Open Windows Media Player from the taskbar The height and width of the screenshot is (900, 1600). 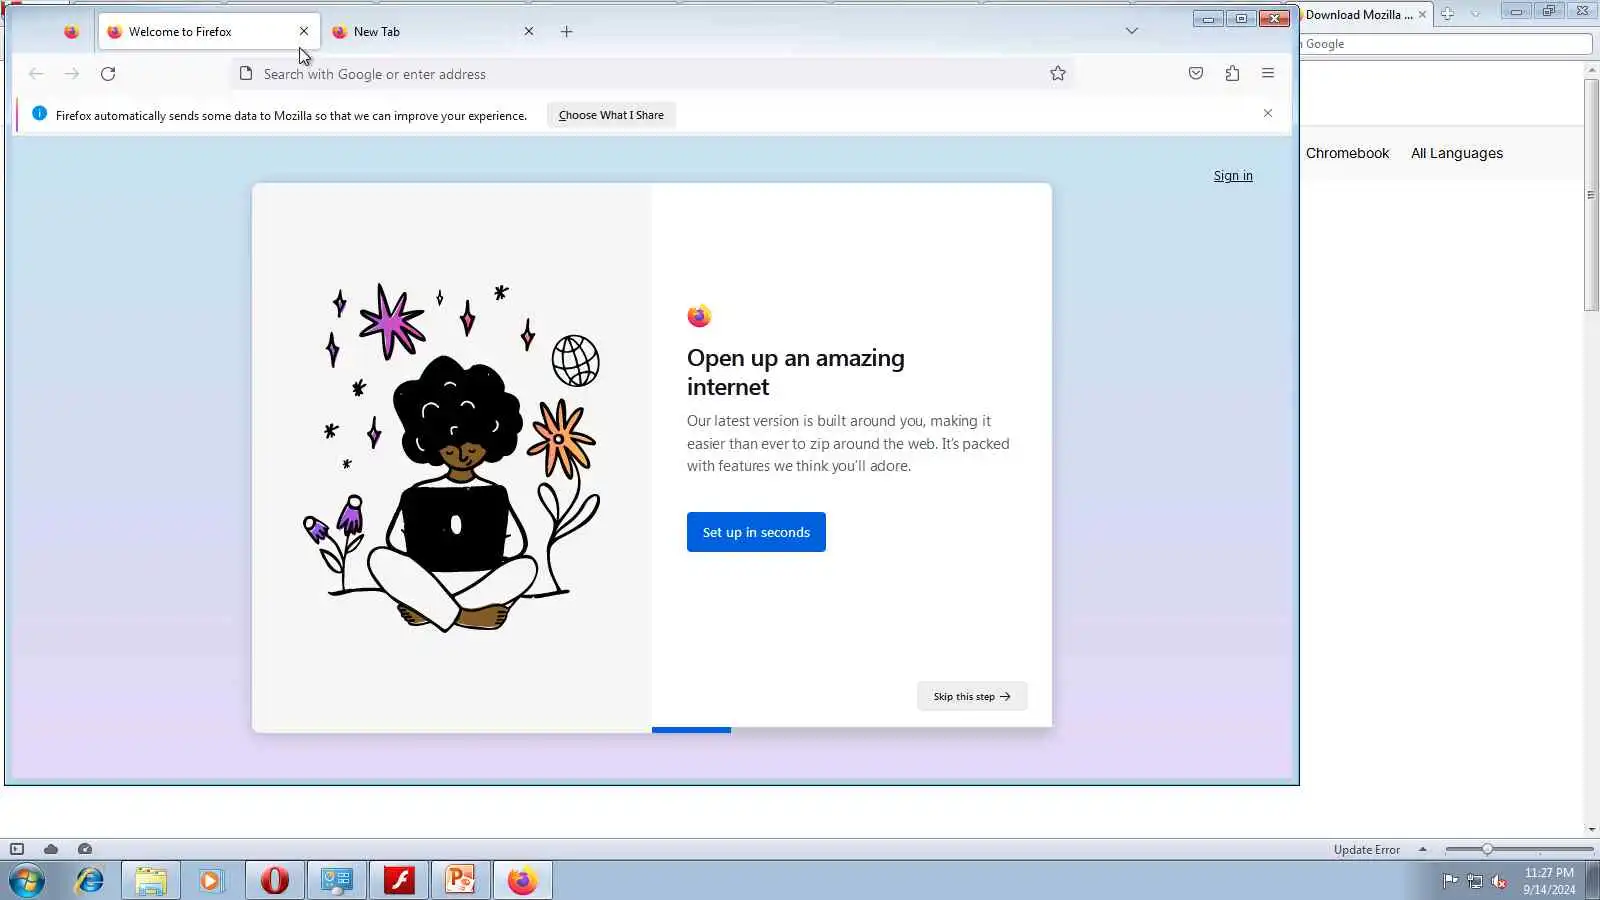point(211,881)
